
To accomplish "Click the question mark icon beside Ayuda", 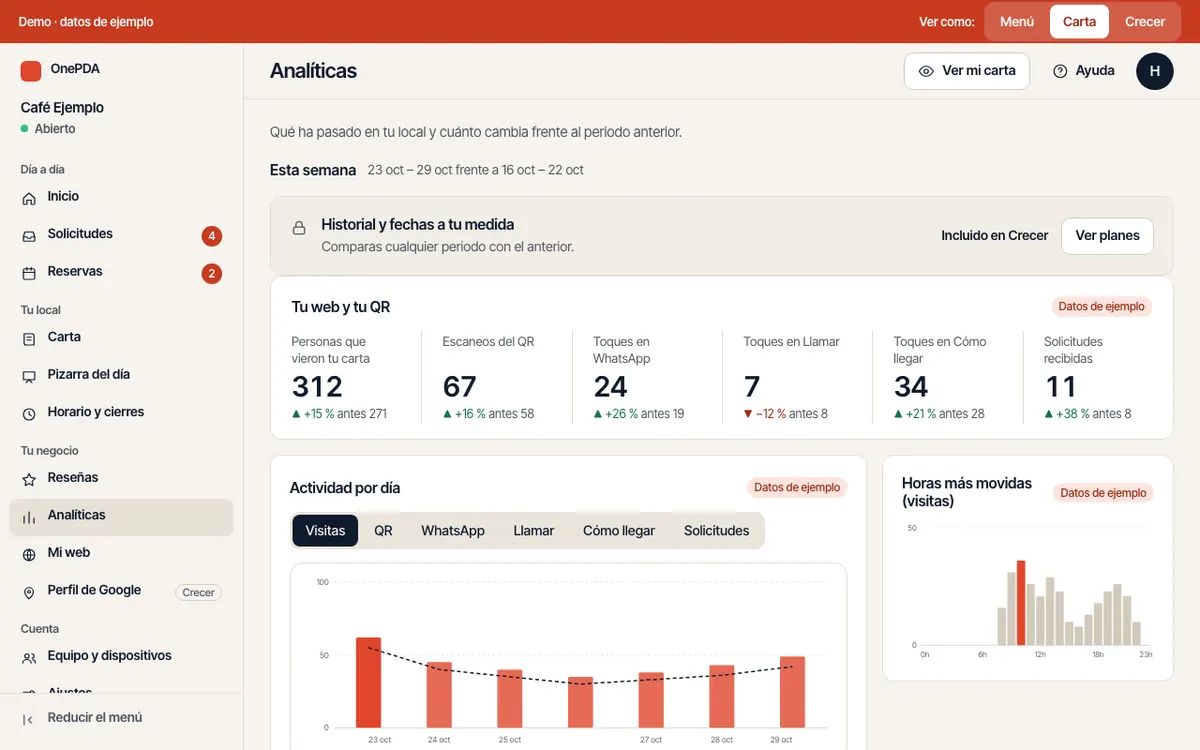I will pos(1060,71).
